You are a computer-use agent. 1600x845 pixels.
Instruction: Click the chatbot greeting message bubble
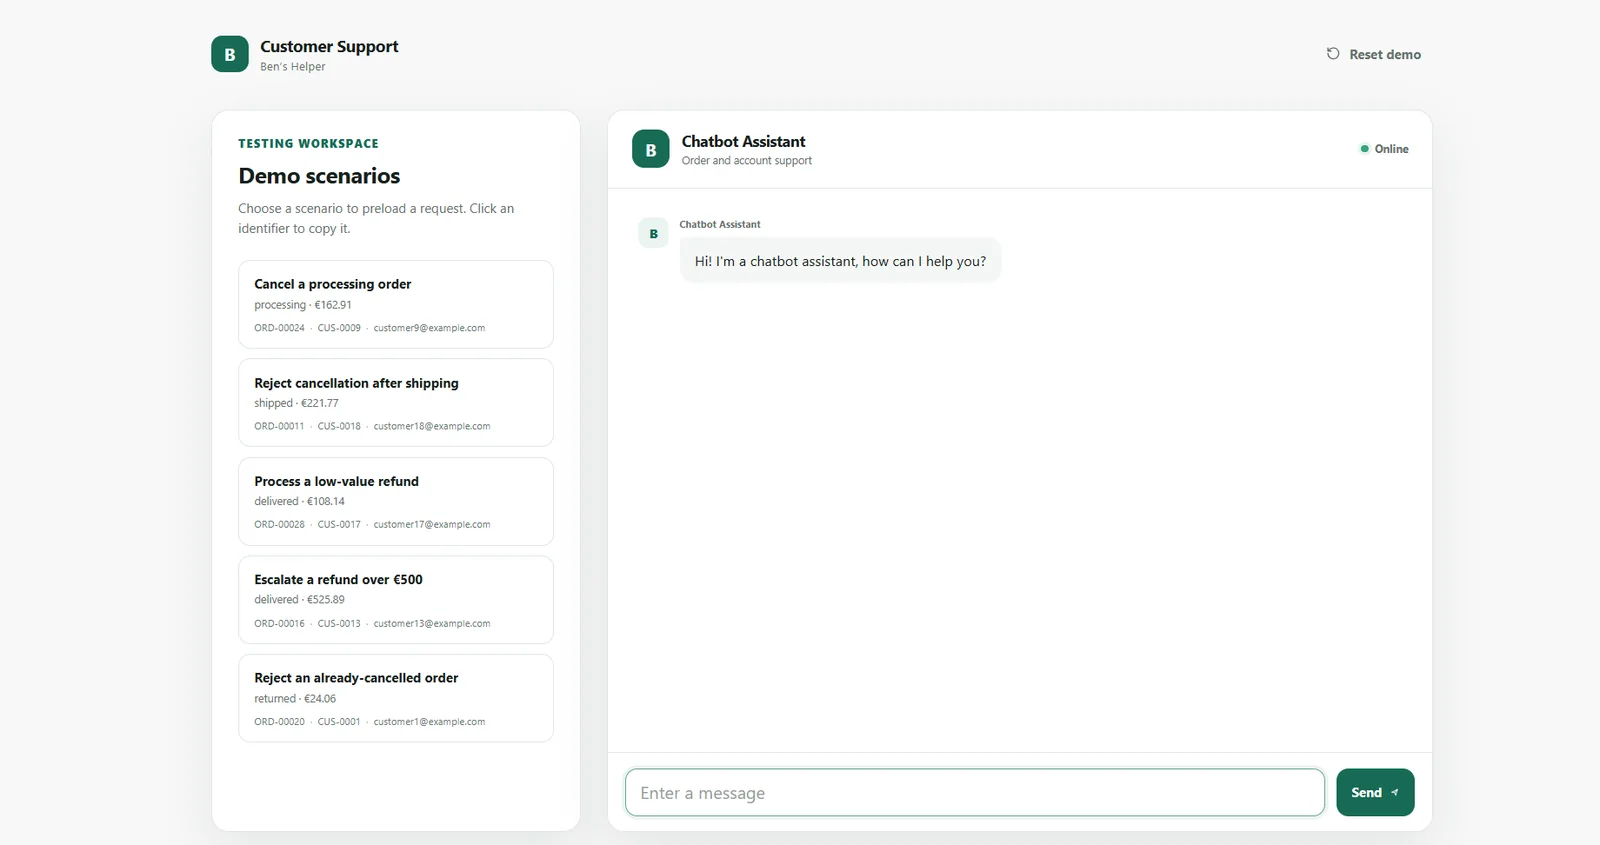pyautogui.click(x=840, y=261)
